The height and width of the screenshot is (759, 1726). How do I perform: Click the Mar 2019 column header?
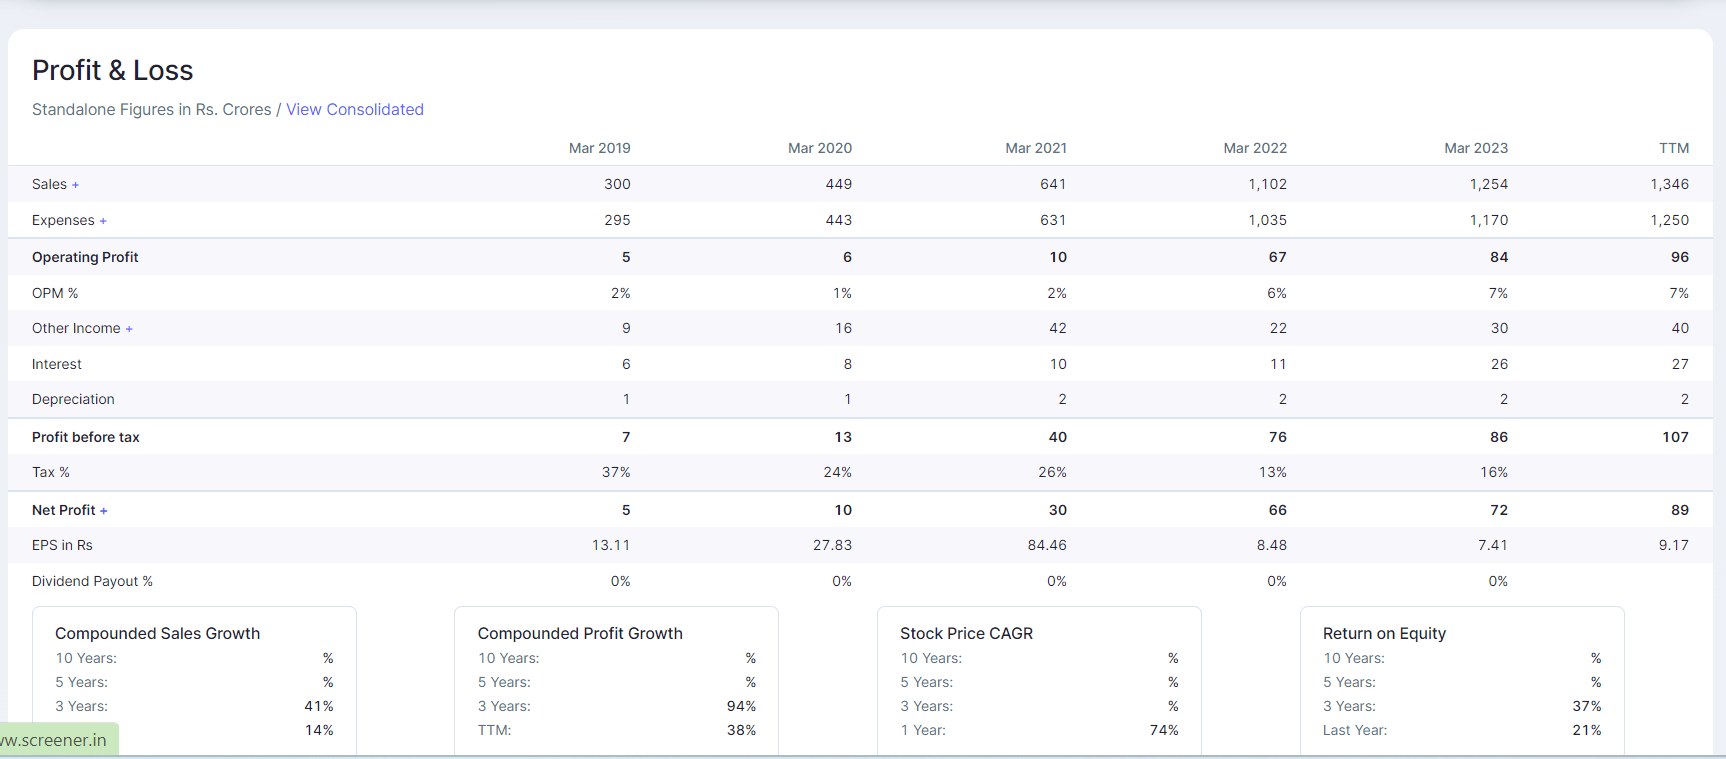599,148
